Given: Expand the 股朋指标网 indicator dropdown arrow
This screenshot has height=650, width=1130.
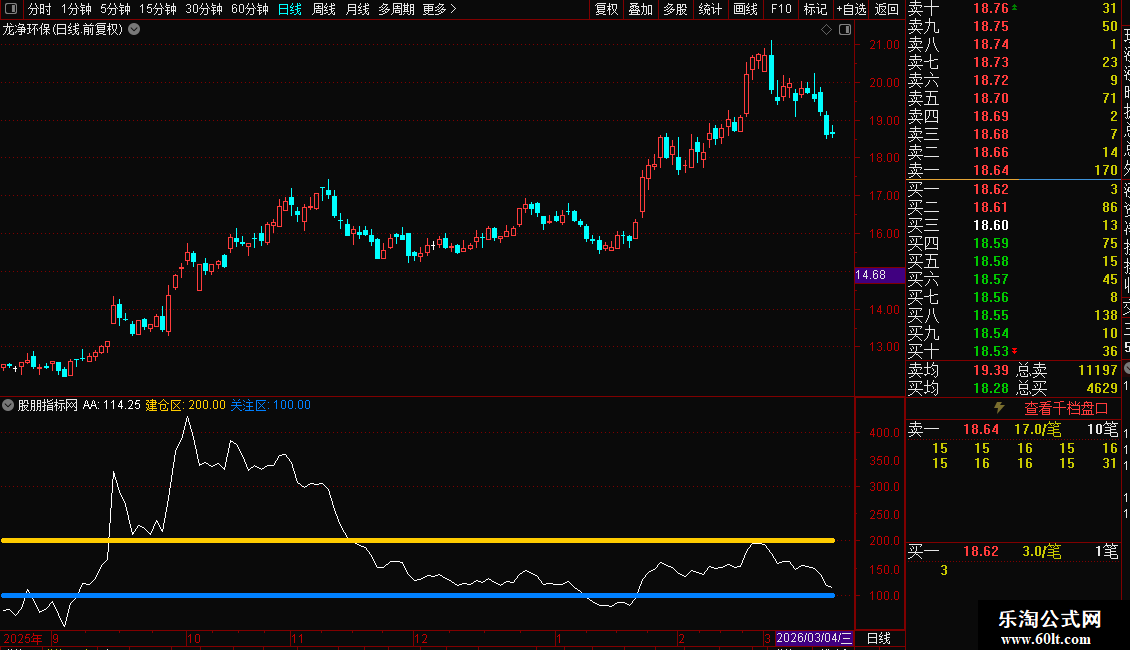Looking at the screenshot, I should (x=9, y=405).
